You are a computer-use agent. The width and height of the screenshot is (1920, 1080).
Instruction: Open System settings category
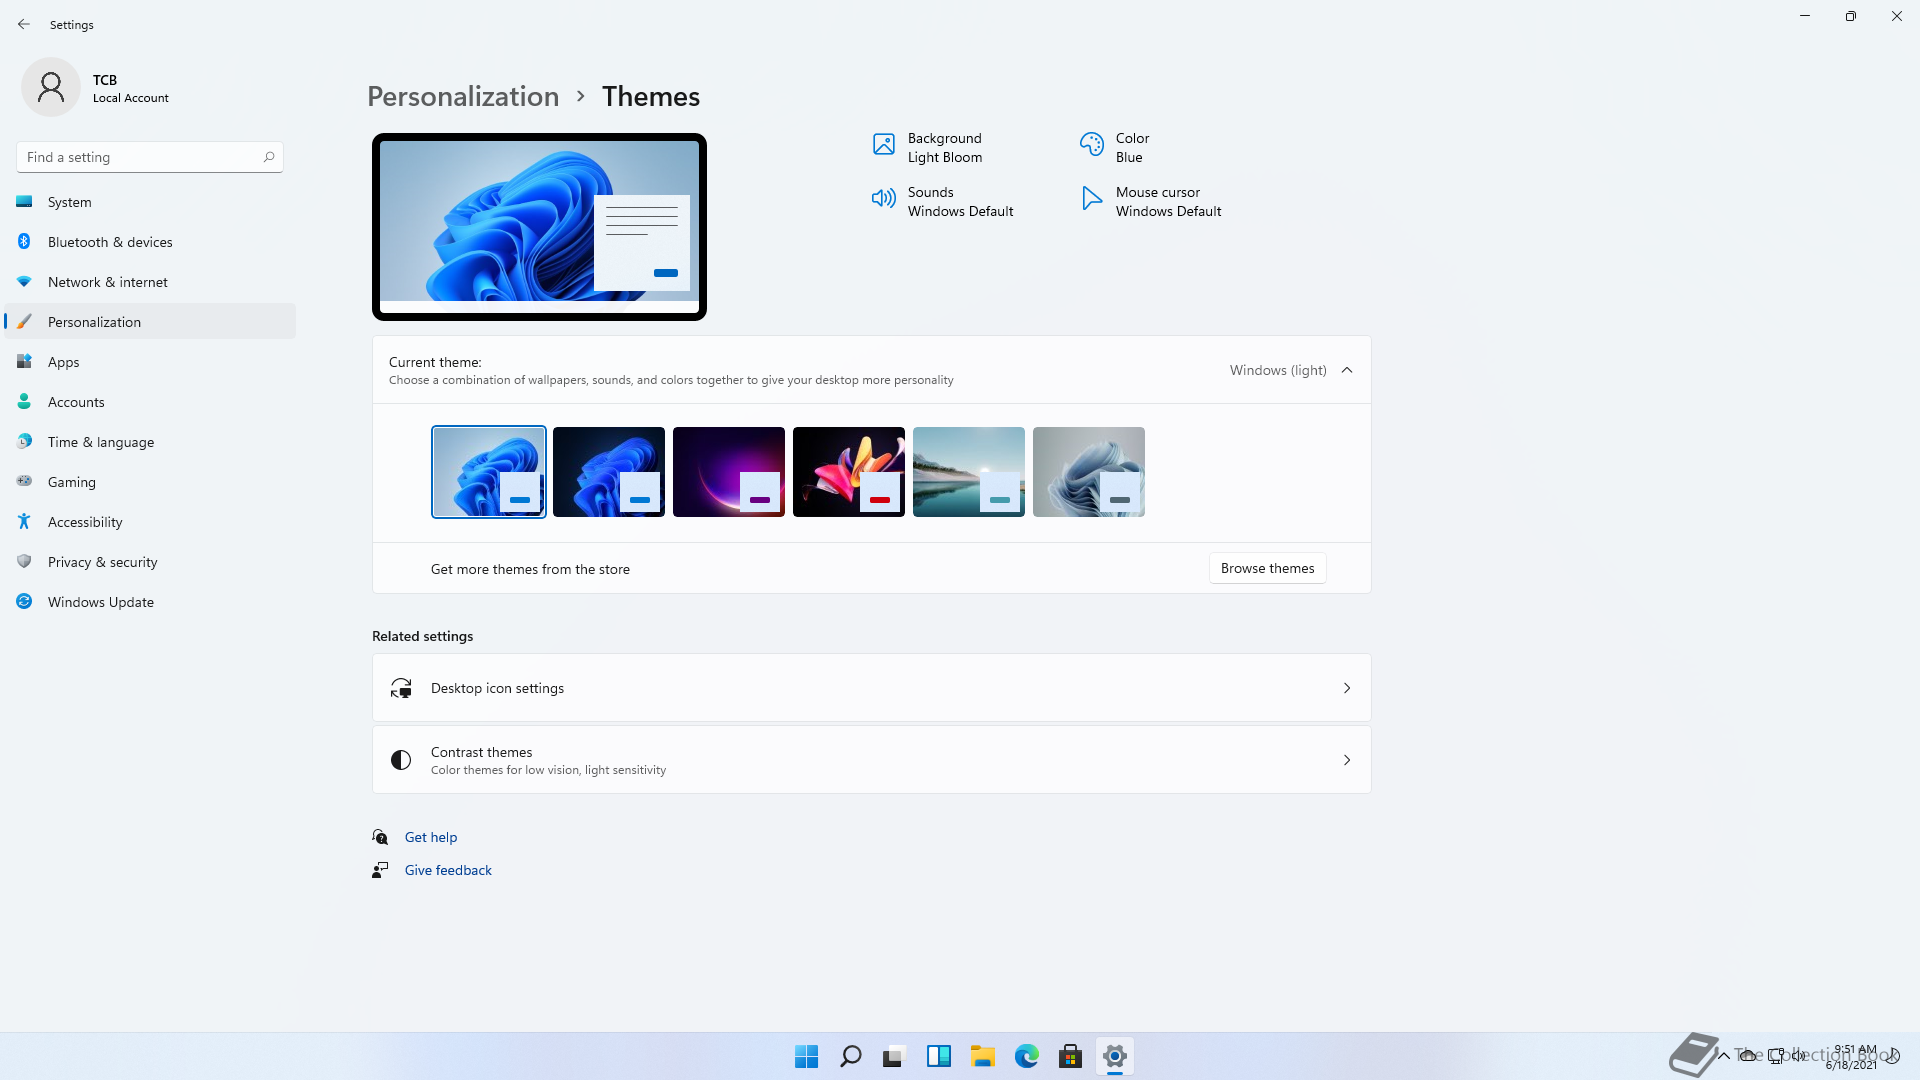pyautogui.click(x=150, y=202)
